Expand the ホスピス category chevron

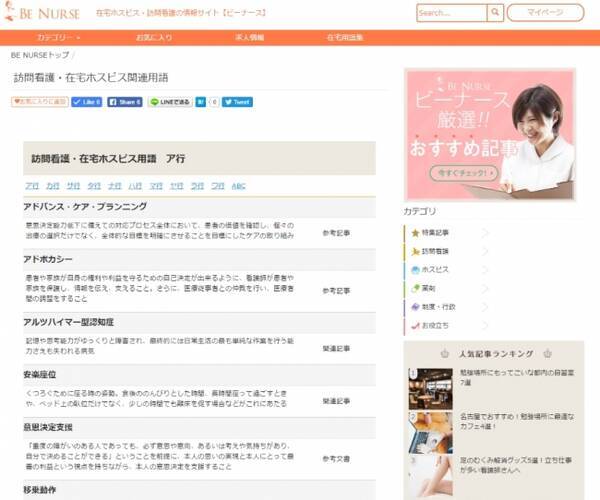click(484, 270)
